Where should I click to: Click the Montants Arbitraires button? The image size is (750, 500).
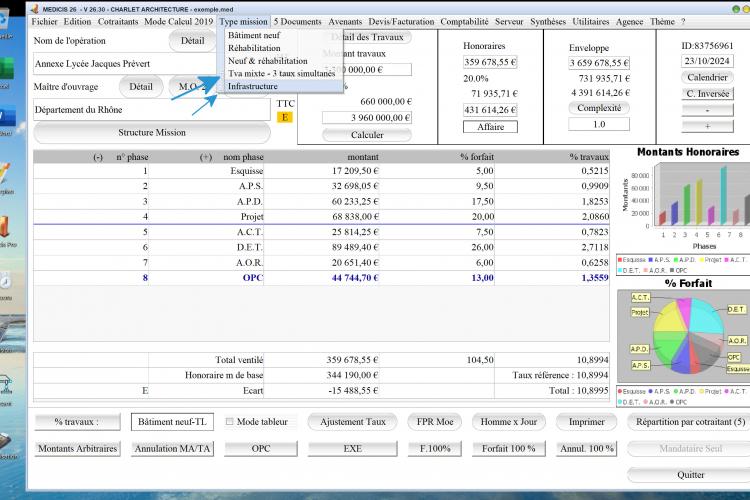pos(77,448)
